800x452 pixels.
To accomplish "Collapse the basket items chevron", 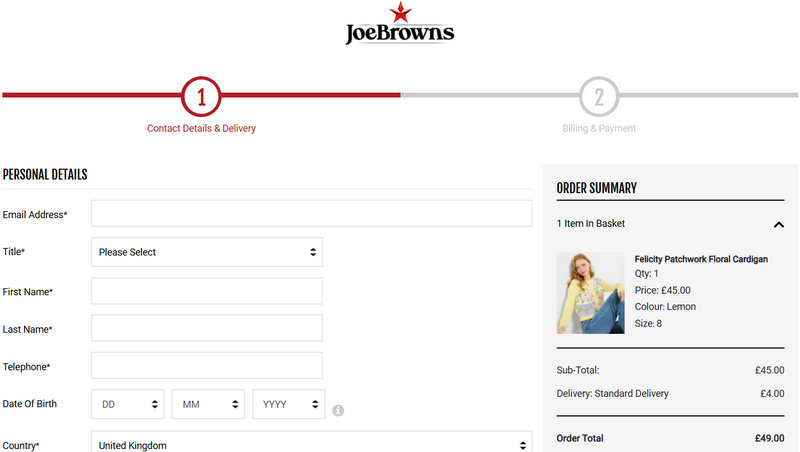I will pos(779,224).
